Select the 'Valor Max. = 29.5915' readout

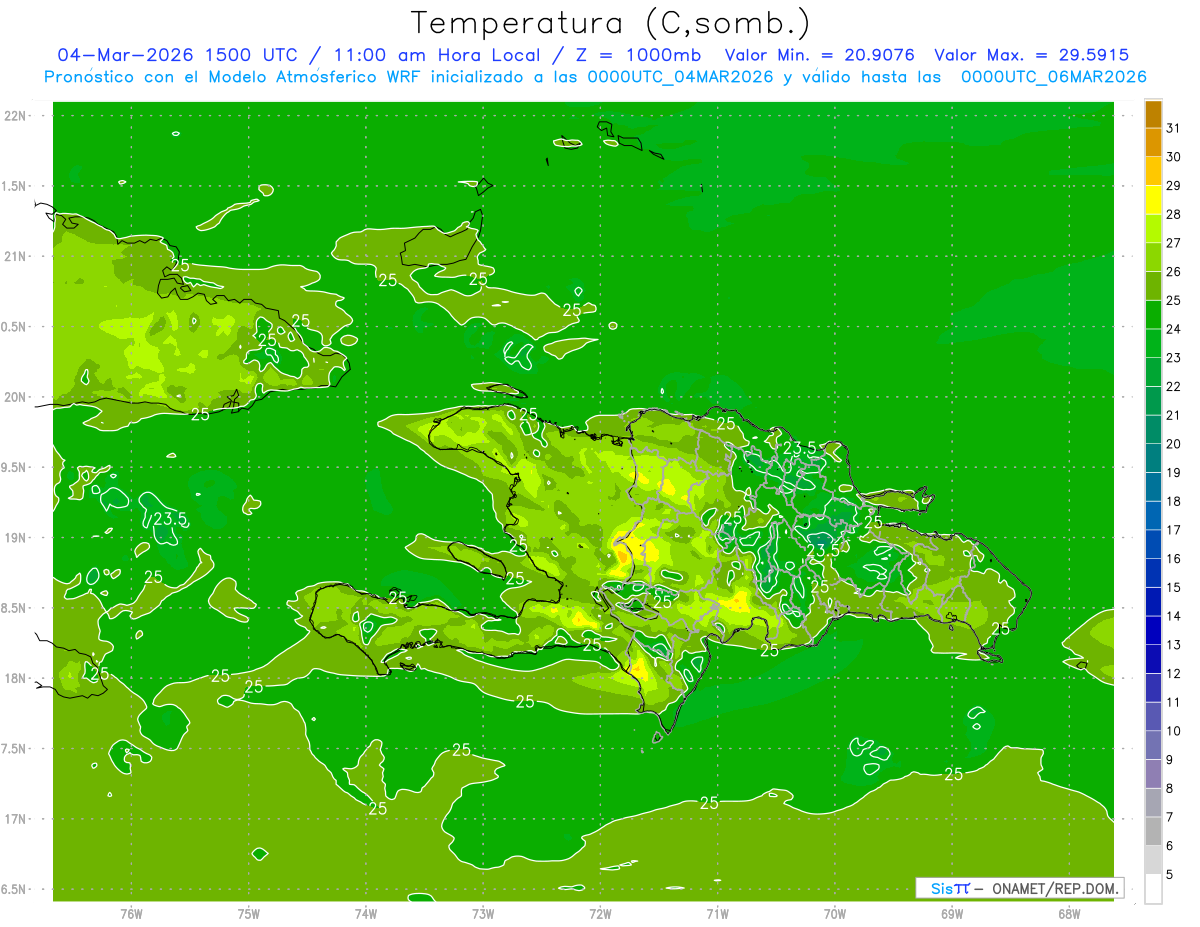click(1032, 55)
